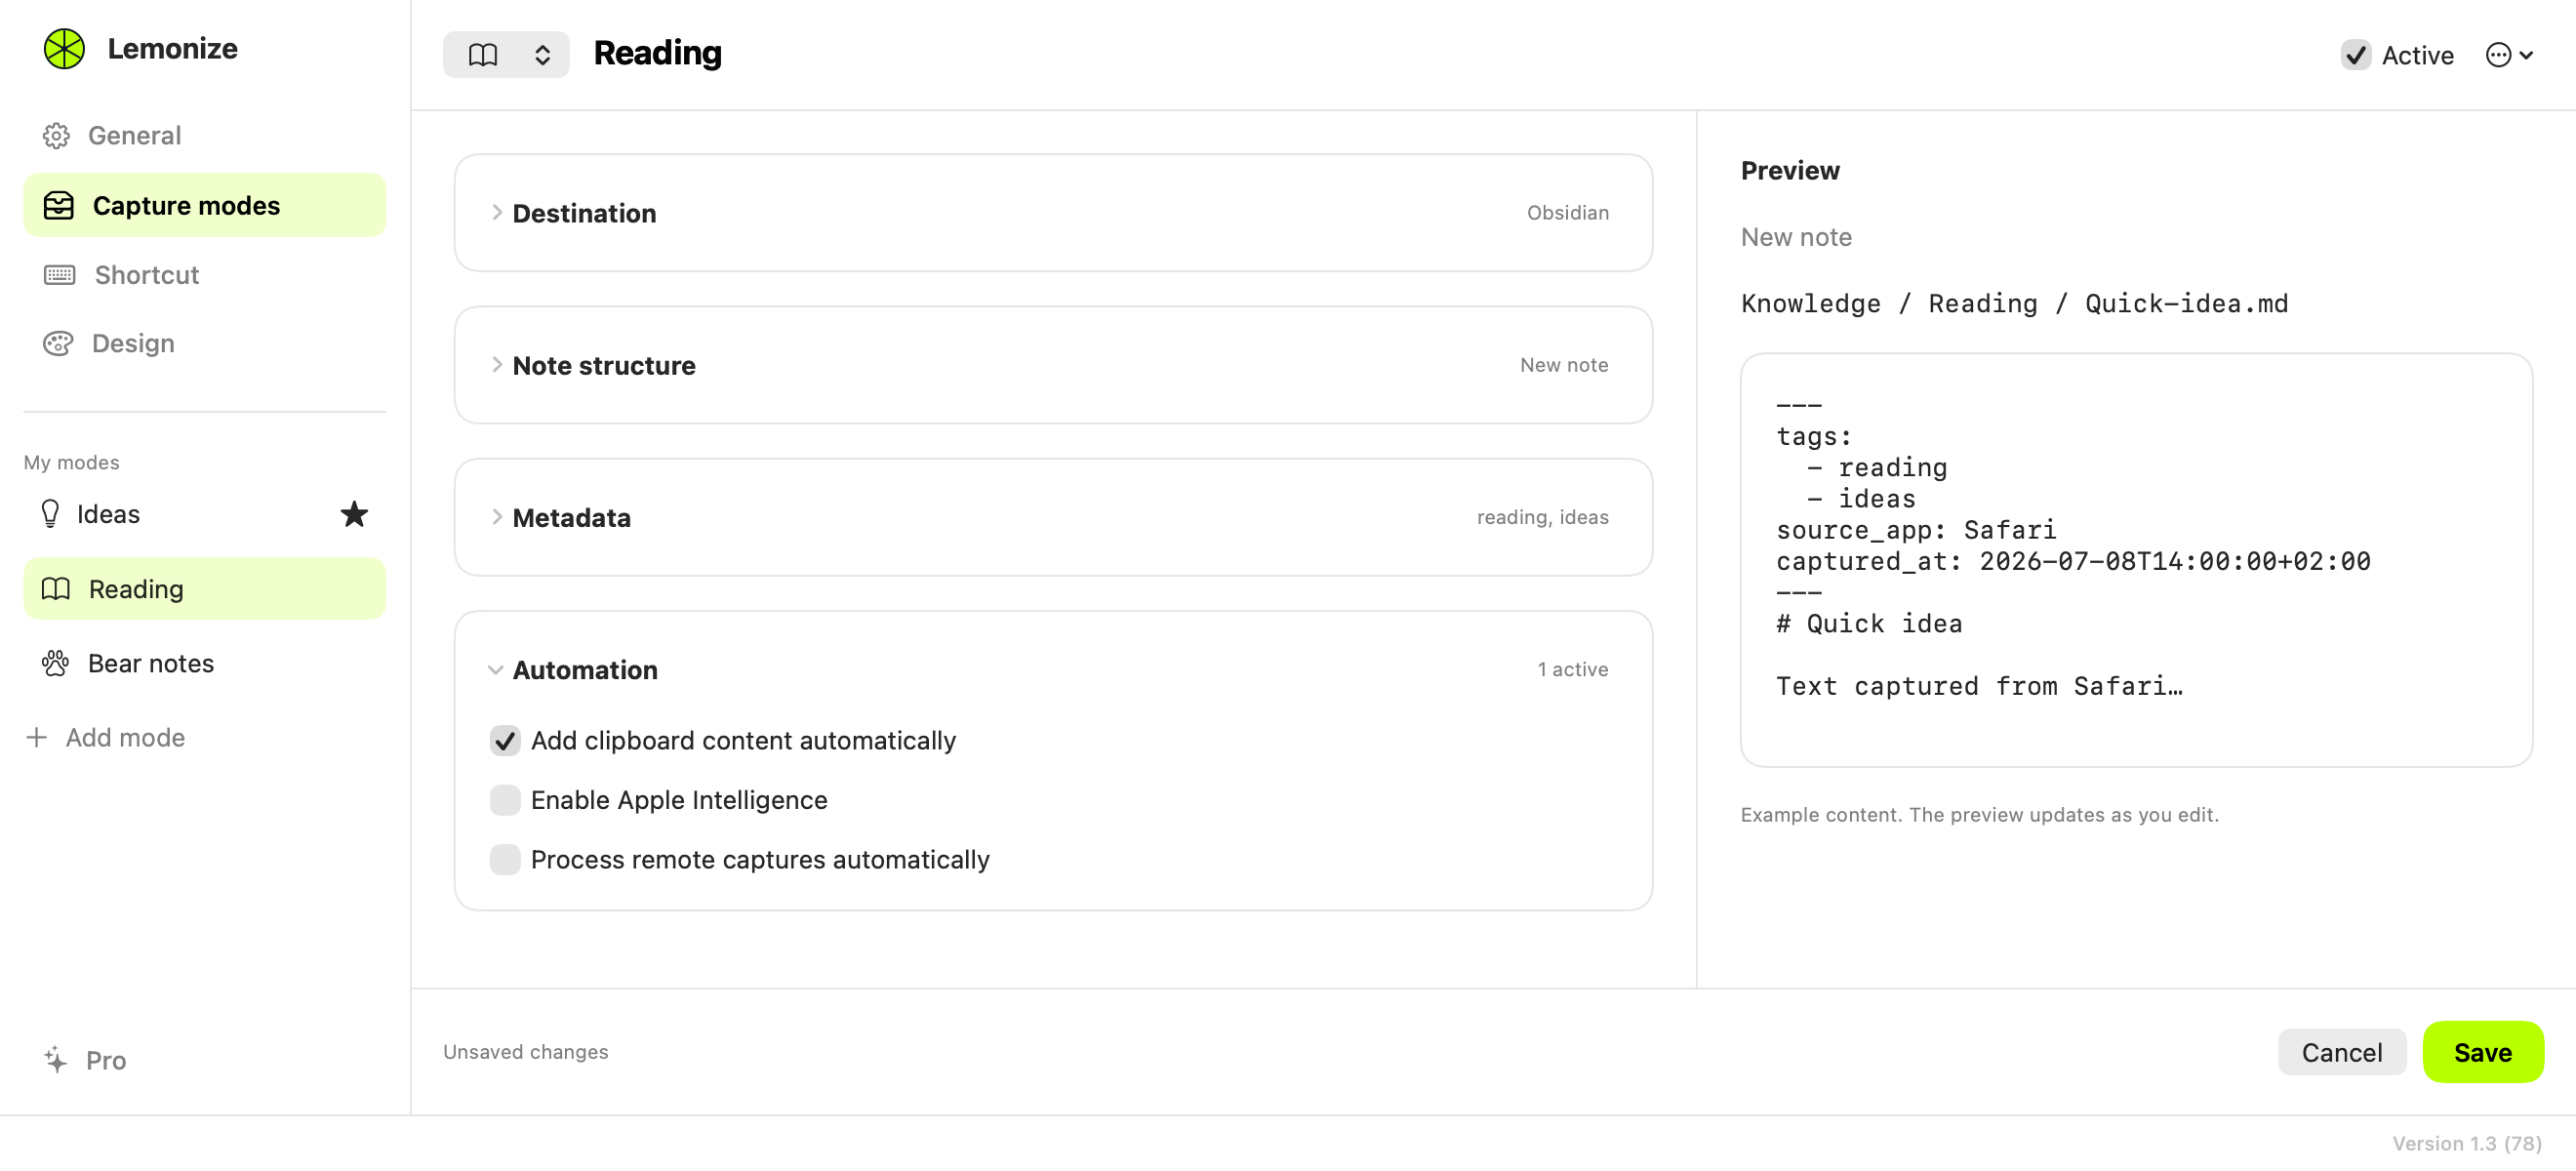The height and width of the screenshot is (1171, 2576).
Task: Open Shortcut settings
Action: pyautogui.click(x=205, y=275)
